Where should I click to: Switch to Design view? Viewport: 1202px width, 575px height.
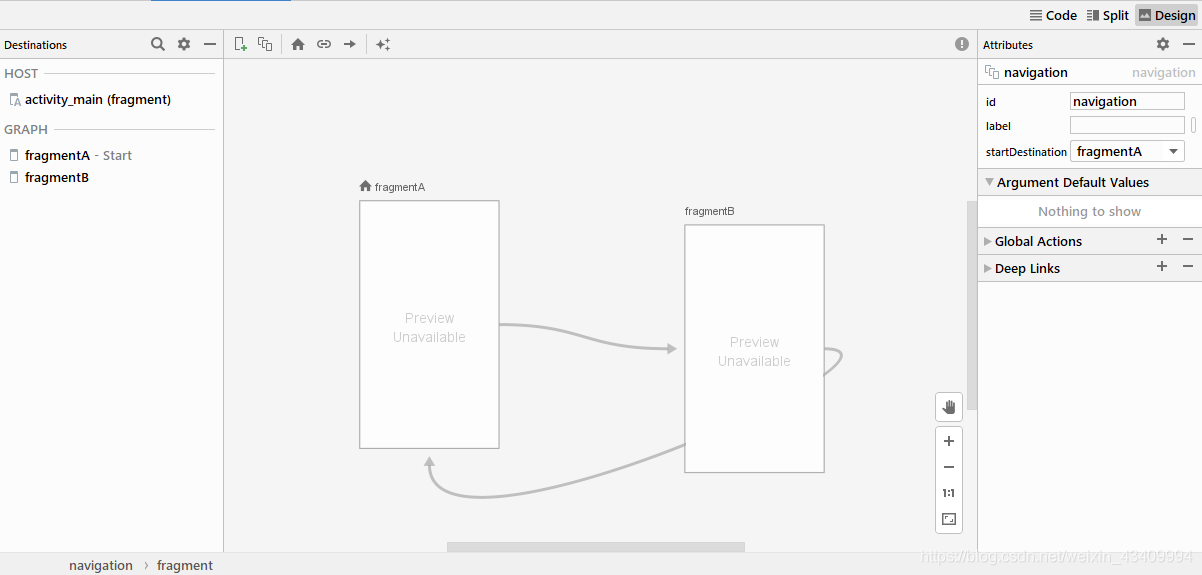click(1166, 15)
